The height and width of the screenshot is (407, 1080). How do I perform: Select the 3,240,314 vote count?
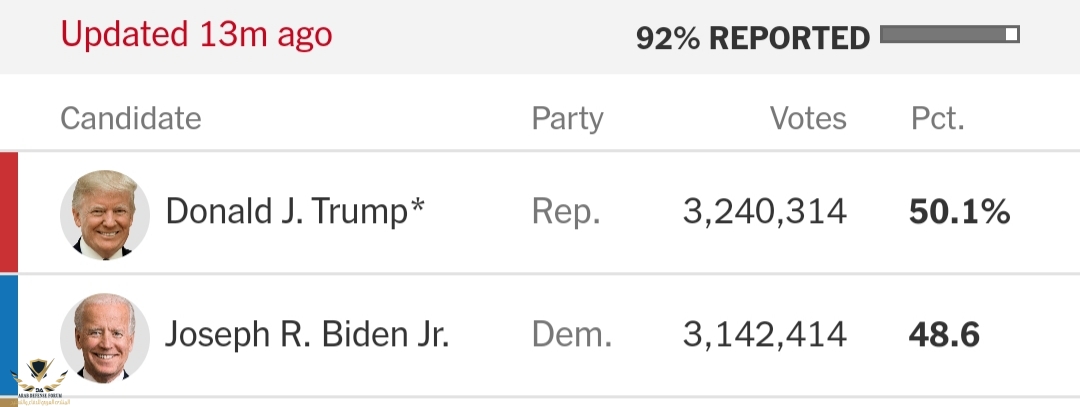pyautogui.click(x=765, y=212)
